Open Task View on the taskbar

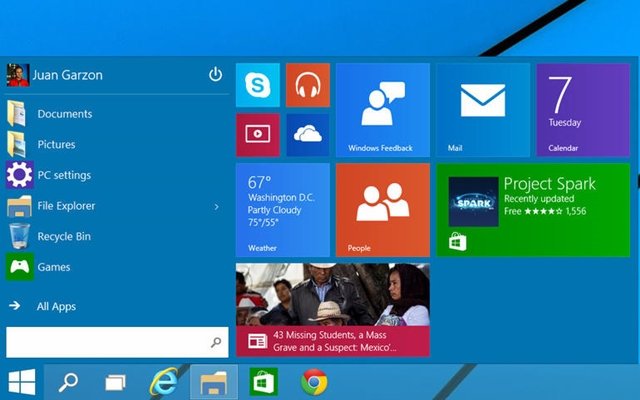116,383
